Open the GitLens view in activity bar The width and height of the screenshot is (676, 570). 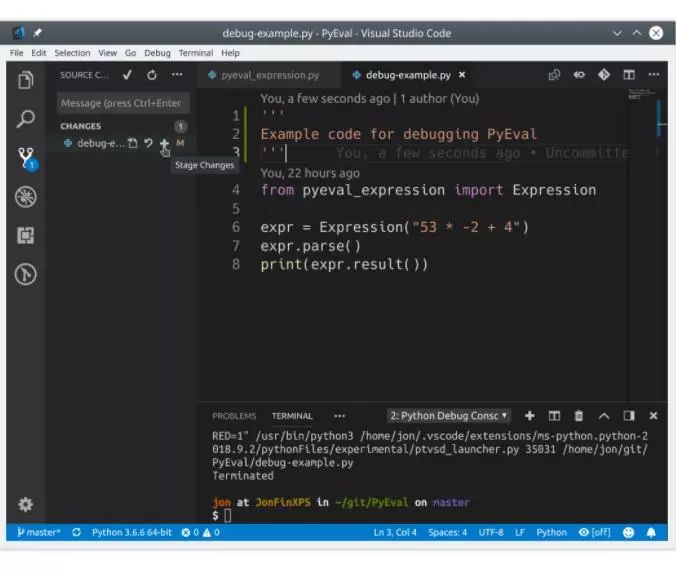pos(25,274)
